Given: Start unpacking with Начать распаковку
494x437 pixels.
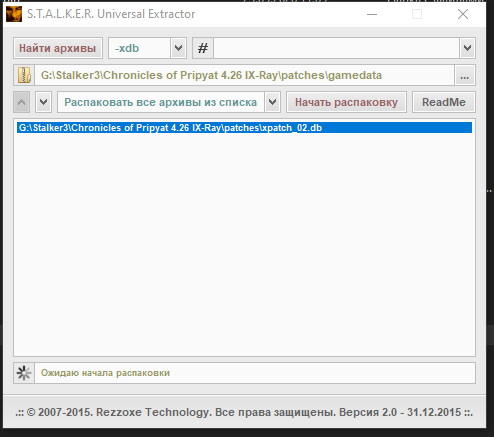Looking at the screenshot, I should (x=346, y=102).
